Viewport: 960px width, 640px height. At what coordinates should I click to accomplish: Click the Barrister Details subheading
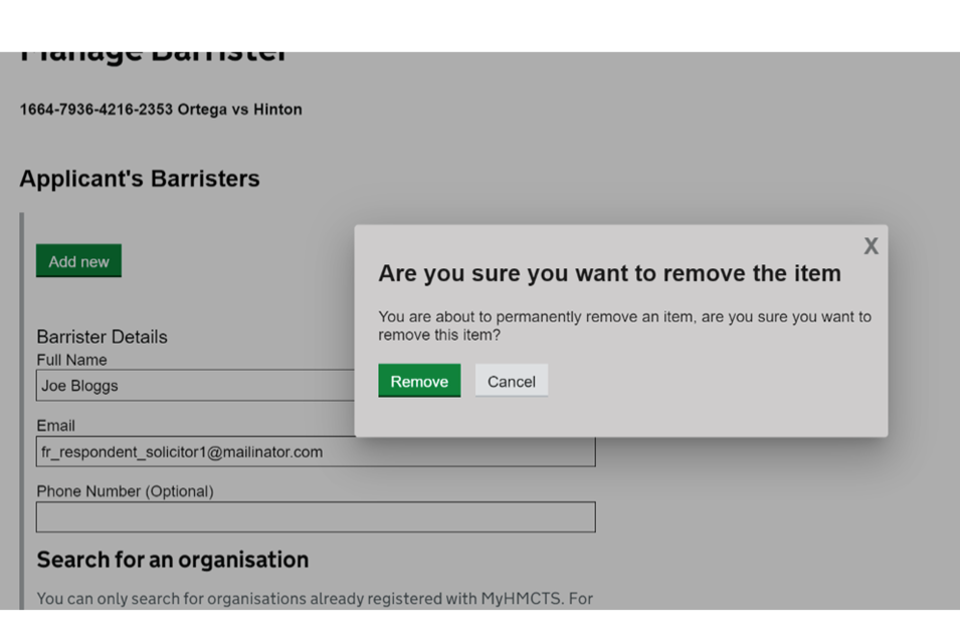(102, 337)
